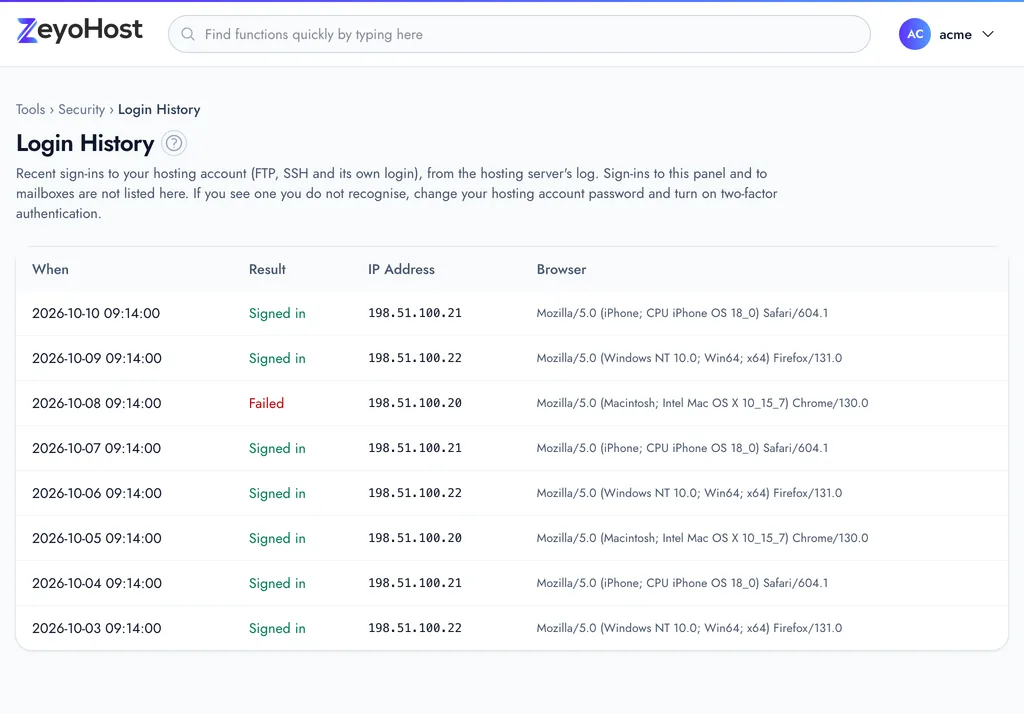The height and width of the screenshot is (714, 1024).
Task: Click the Login History page heading
Action: pyautogui.click(x=85, y=143)
